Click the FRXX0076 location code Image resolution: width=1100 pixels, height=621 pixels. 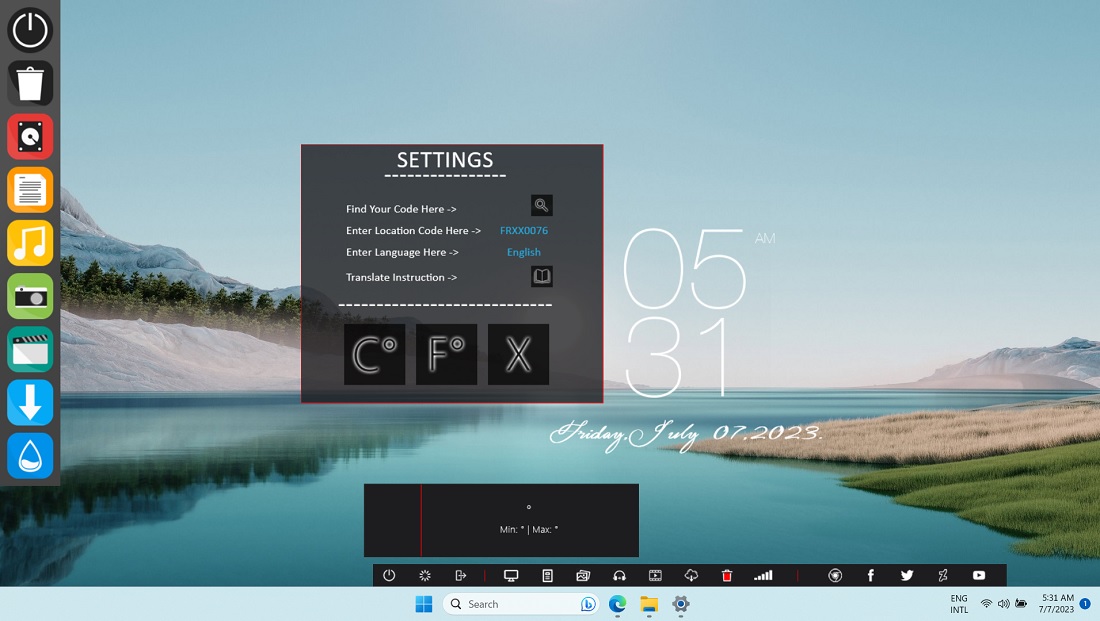523,230
